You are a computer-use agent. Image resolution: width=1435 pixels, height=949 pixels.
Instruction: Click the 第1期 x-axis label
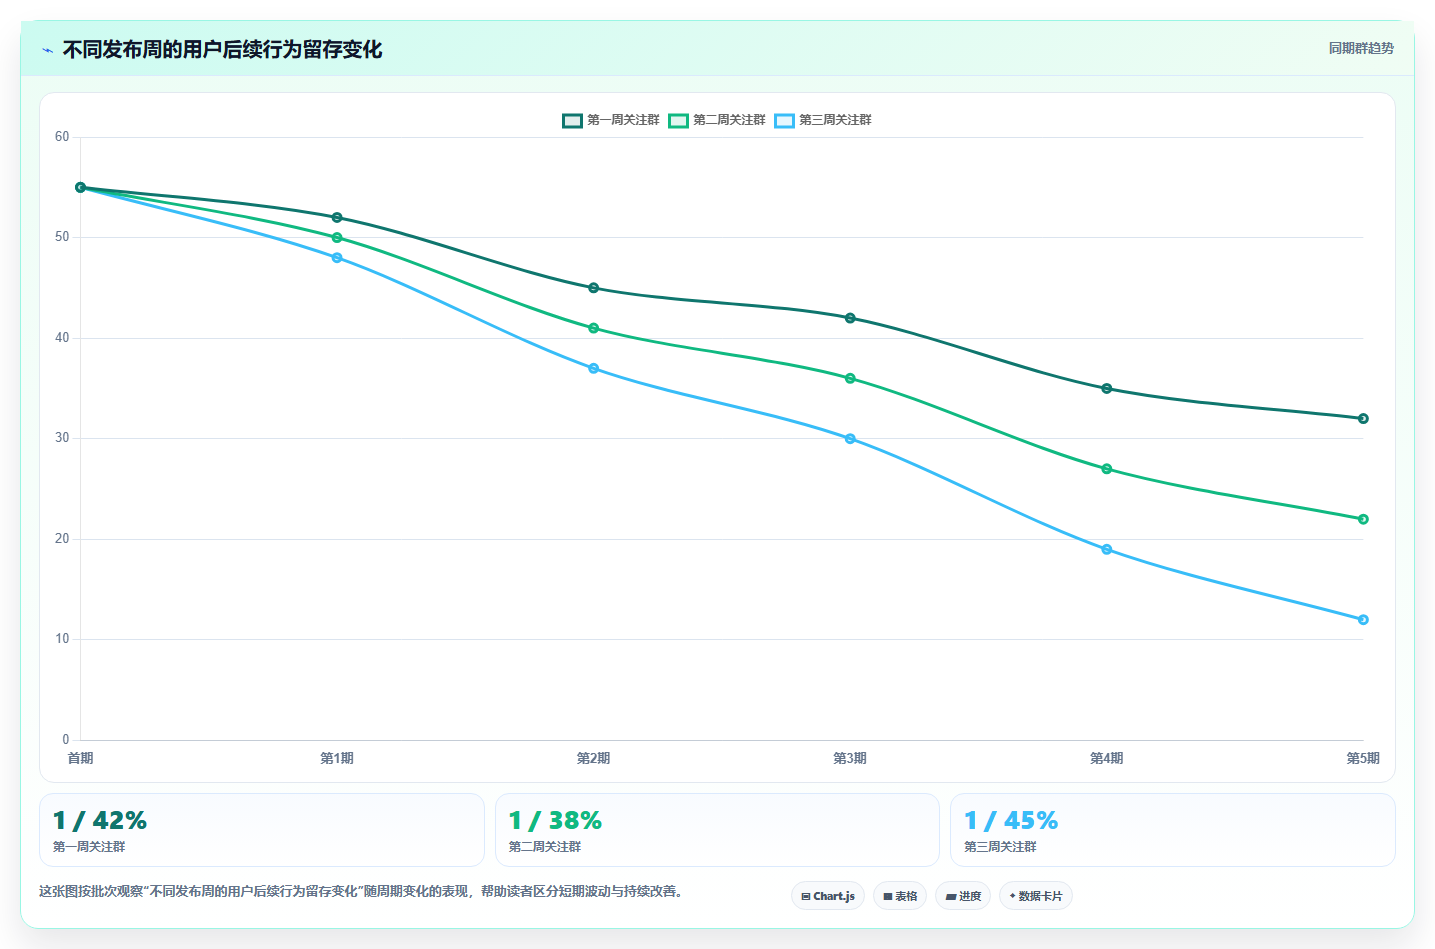[x=337, y=758]
